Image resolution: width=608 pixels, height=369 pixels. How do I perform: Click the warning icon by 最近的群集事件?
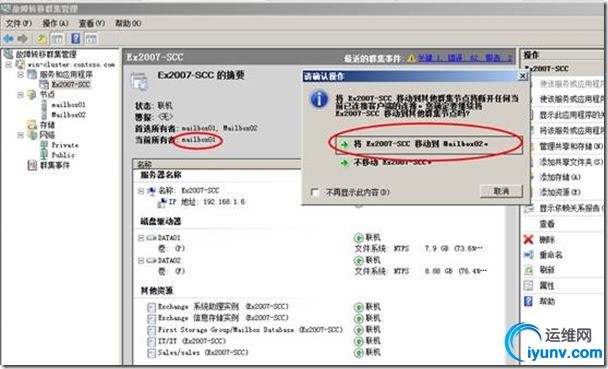[411, 58]
